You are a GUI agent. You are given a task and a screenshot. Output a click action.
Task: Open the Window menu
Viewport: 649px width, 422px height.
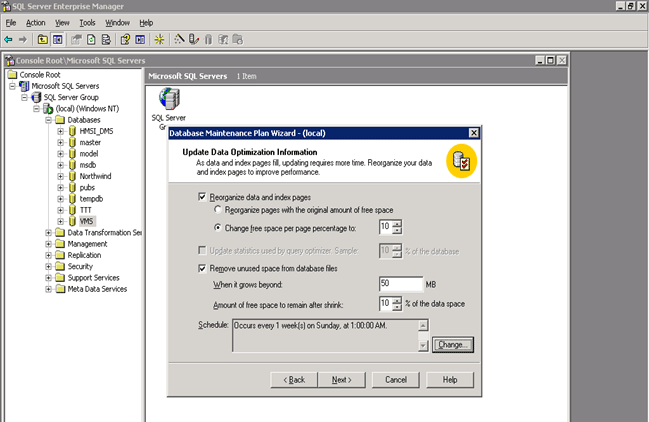(117, 23)
